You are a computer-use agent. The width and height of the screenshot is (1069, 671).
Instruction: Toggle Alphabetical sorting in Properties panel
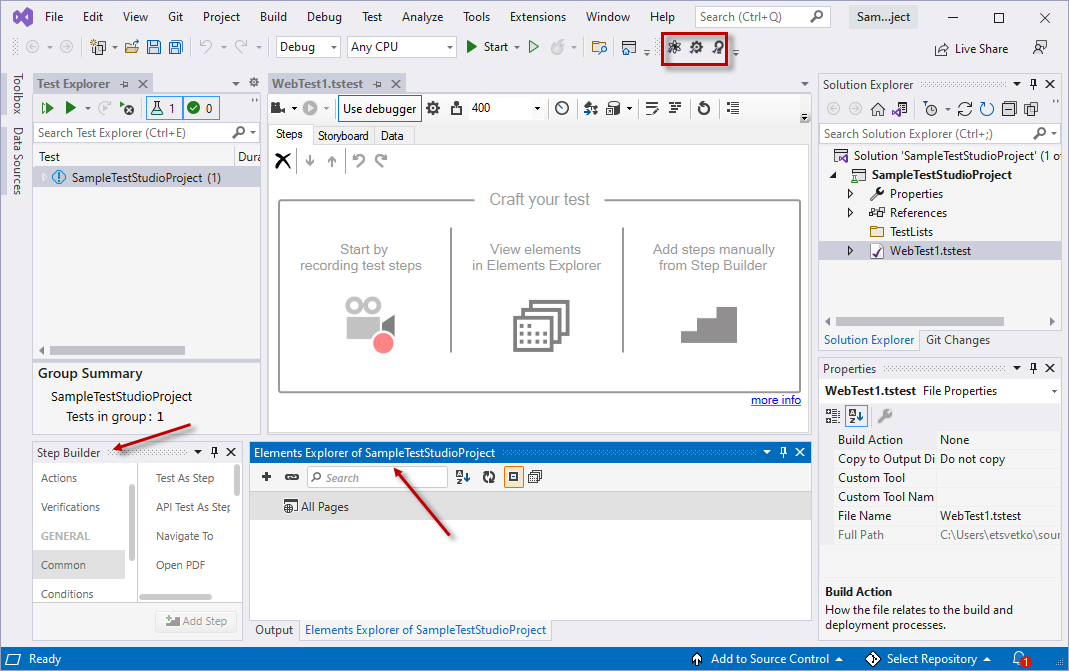pyautogui.click(x=856, y=415)
